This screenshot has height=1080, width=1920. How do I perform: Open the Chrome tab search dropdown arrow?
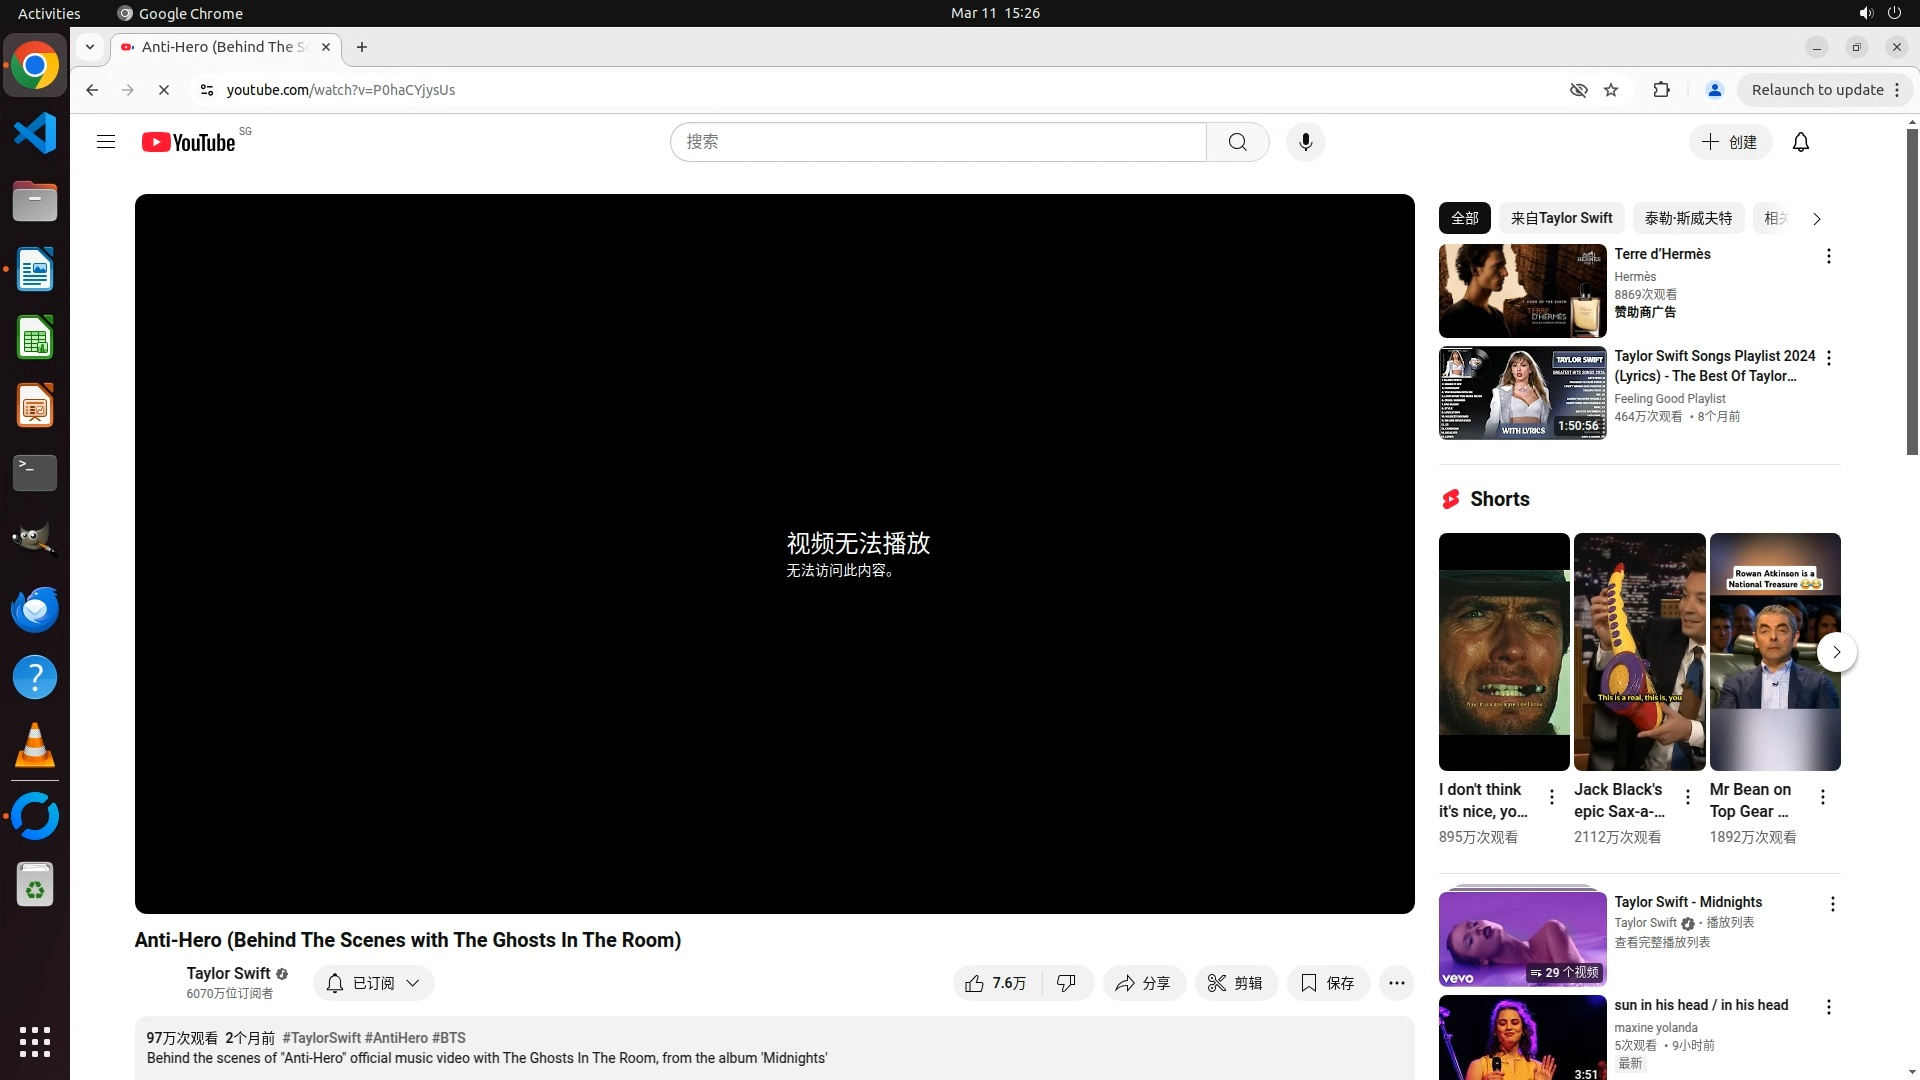[90, 47]
